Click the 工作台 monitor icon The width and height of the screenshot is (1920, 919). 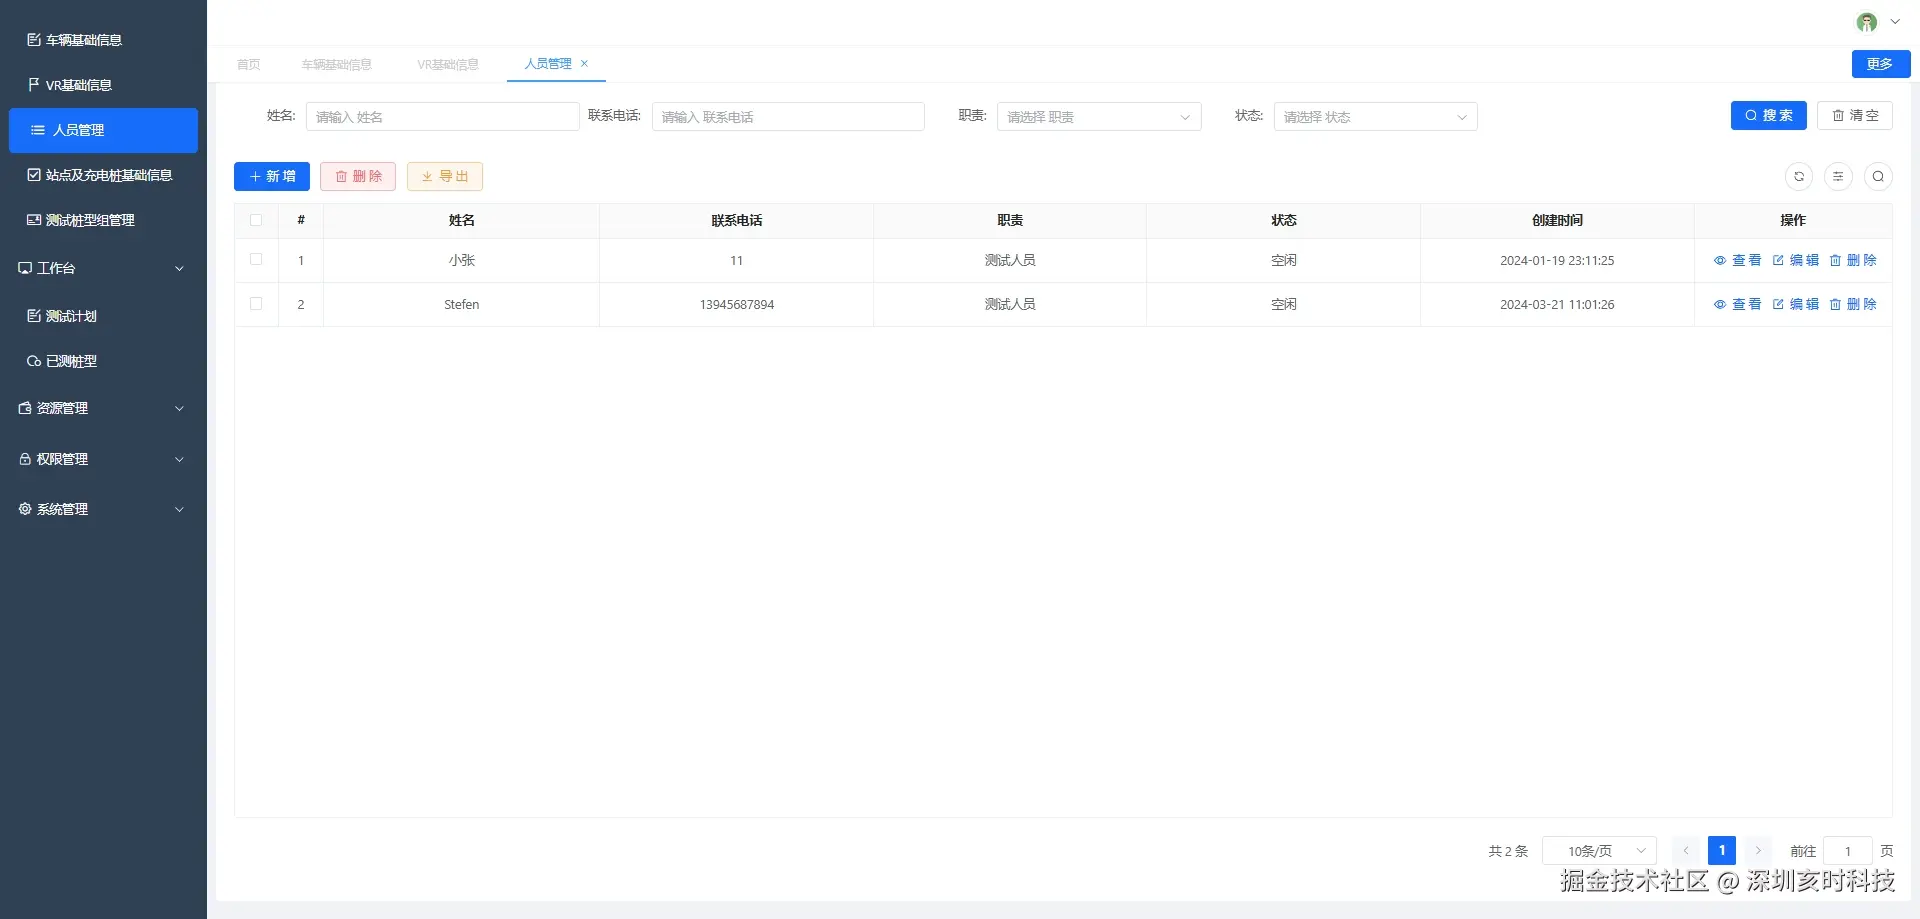click(25, 268)
